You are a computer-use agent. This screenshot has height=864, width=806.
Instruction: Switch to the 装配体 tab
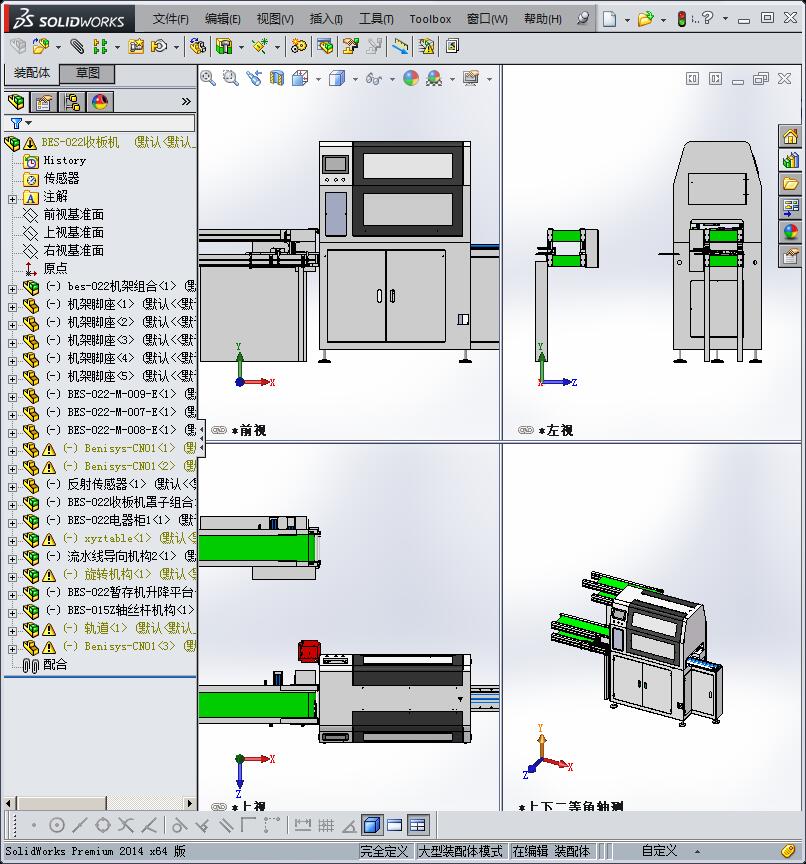(x=31, y=73)
